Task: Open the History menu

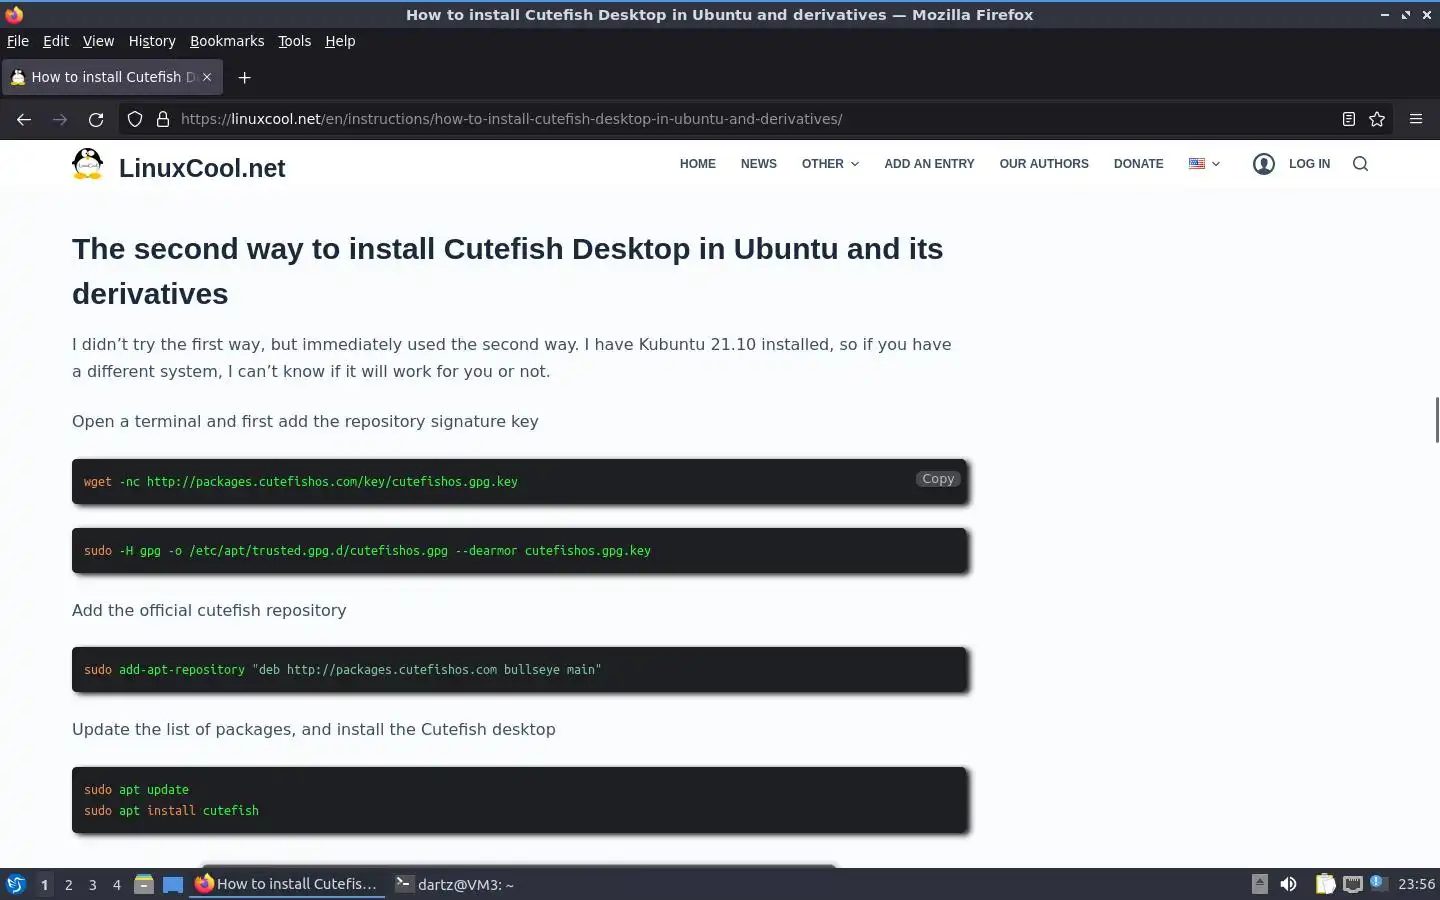Action: coord(152,41)
